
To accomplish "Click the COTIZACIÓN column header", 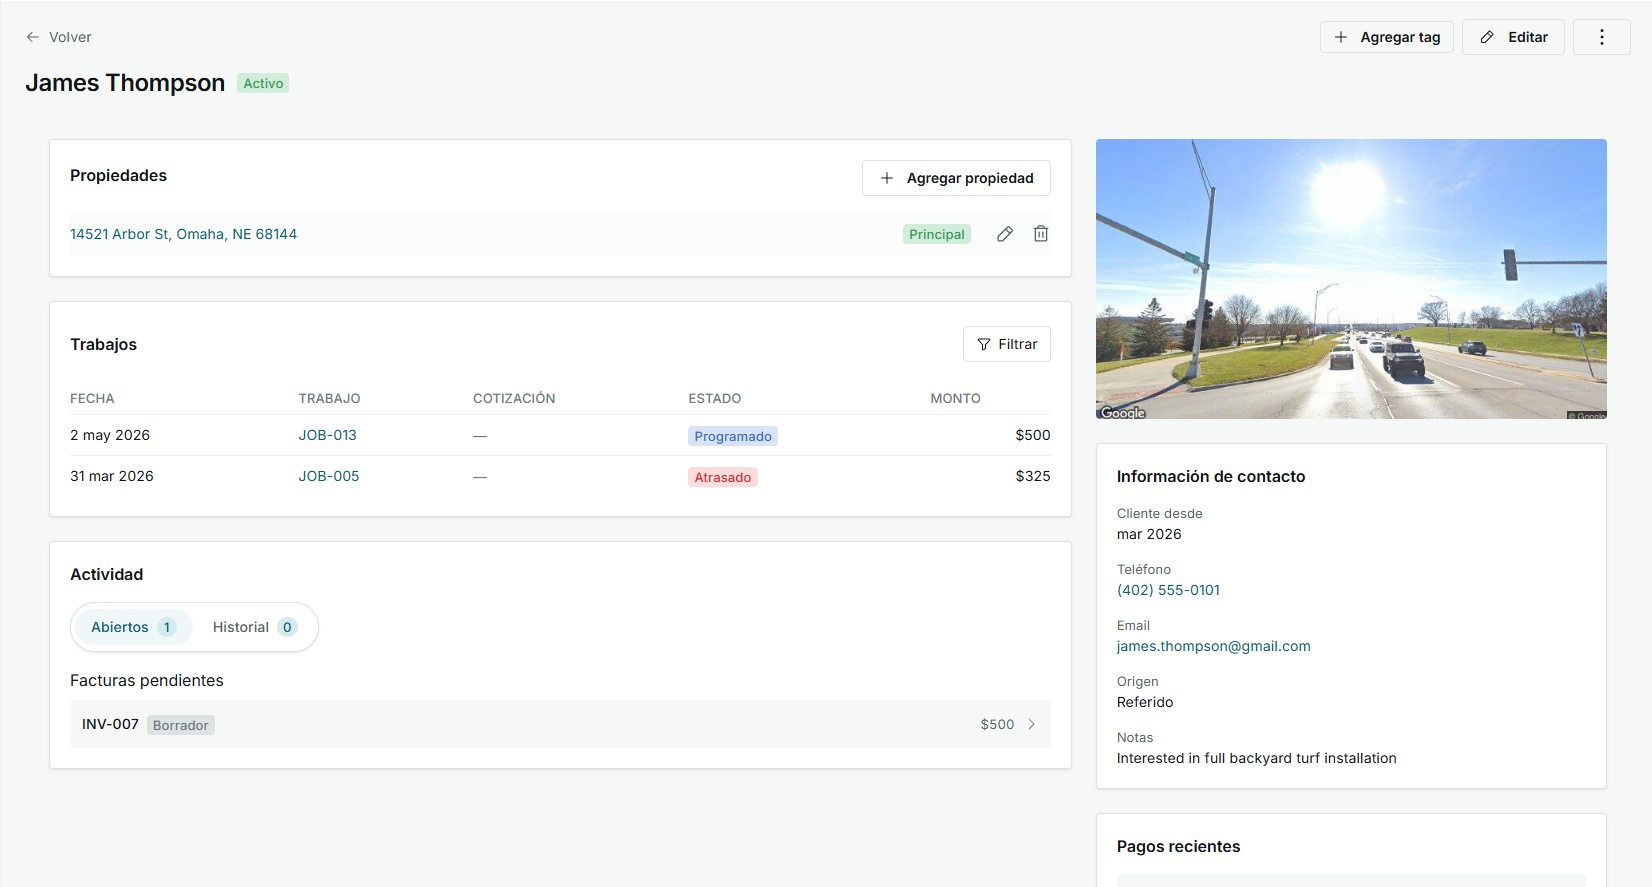I will (514, 398).
